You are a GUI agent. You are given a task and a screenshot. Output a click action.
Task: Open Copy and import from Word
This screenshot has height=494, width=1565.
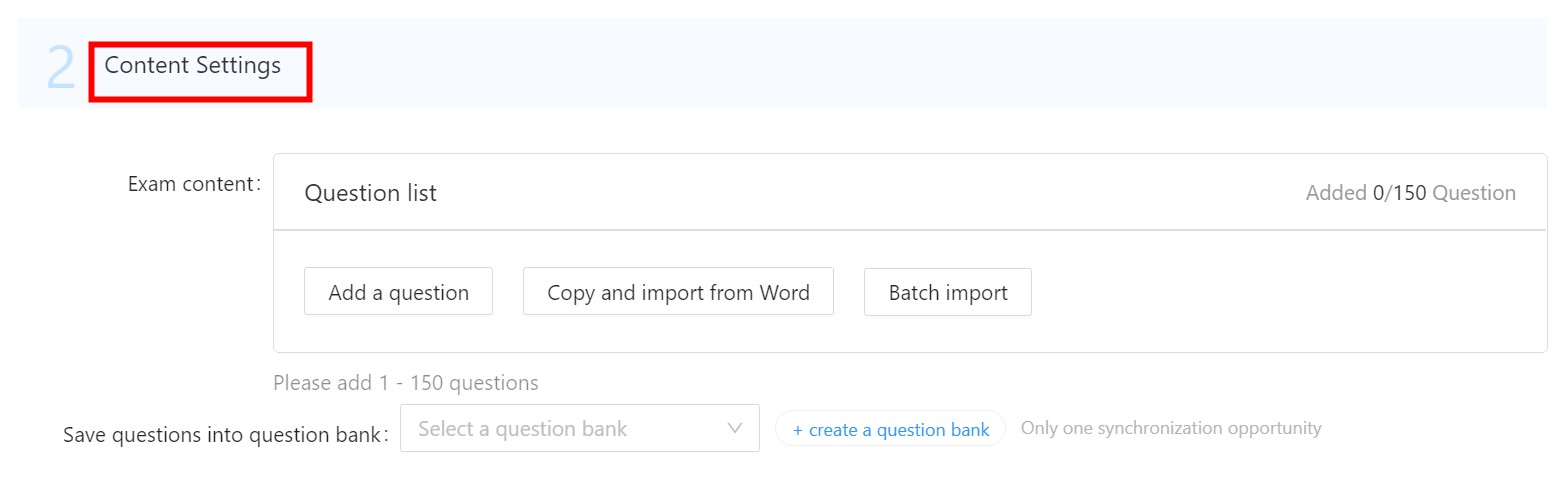click(x=678, y=292)
